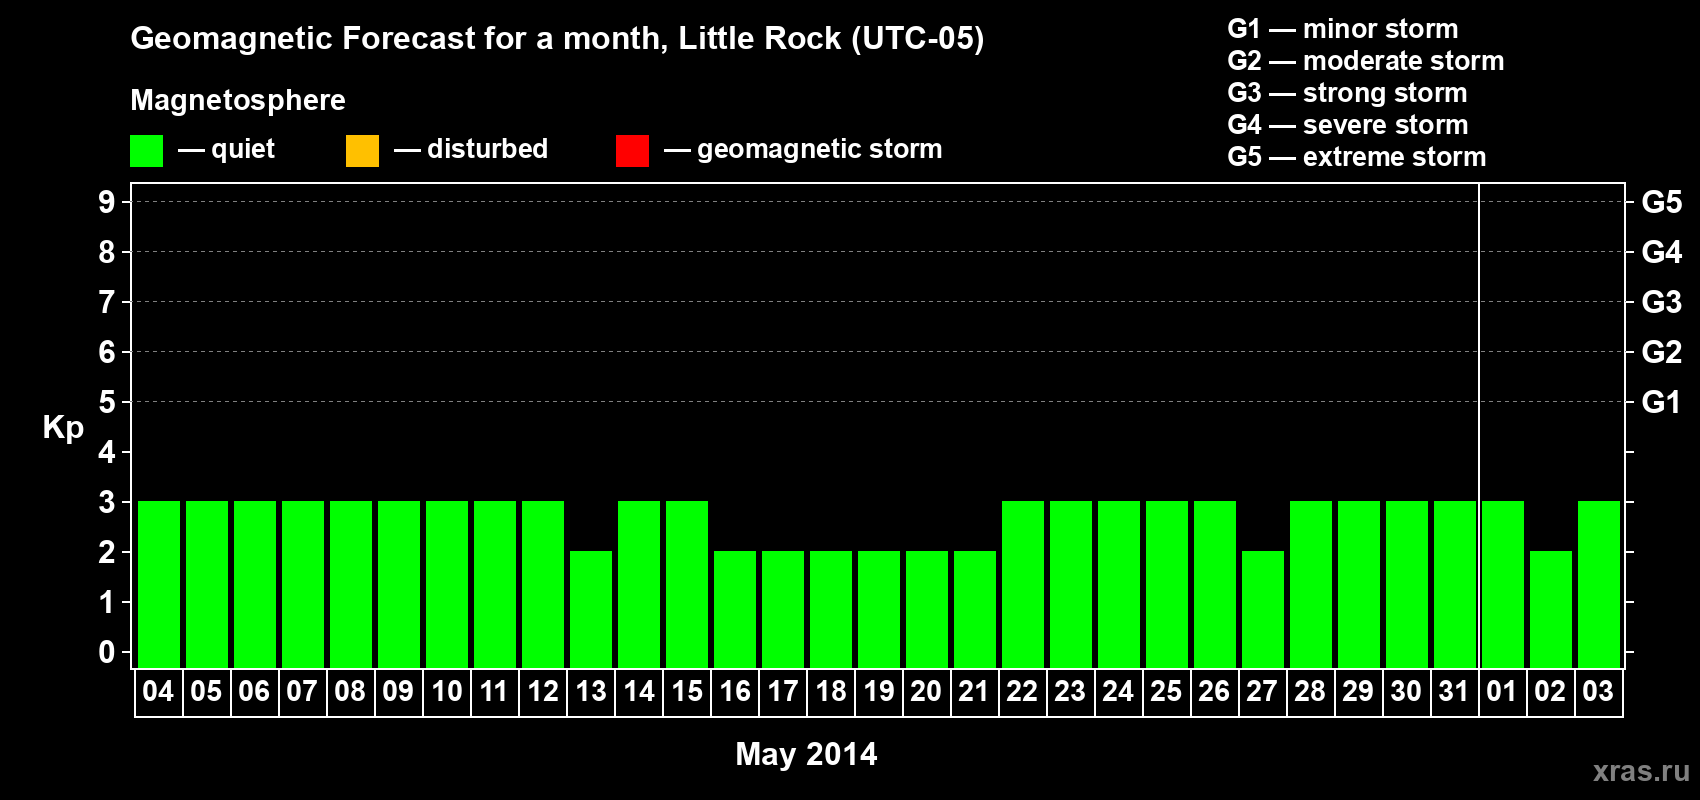
Task: Click the G3 axis label
Action: 1662,302
